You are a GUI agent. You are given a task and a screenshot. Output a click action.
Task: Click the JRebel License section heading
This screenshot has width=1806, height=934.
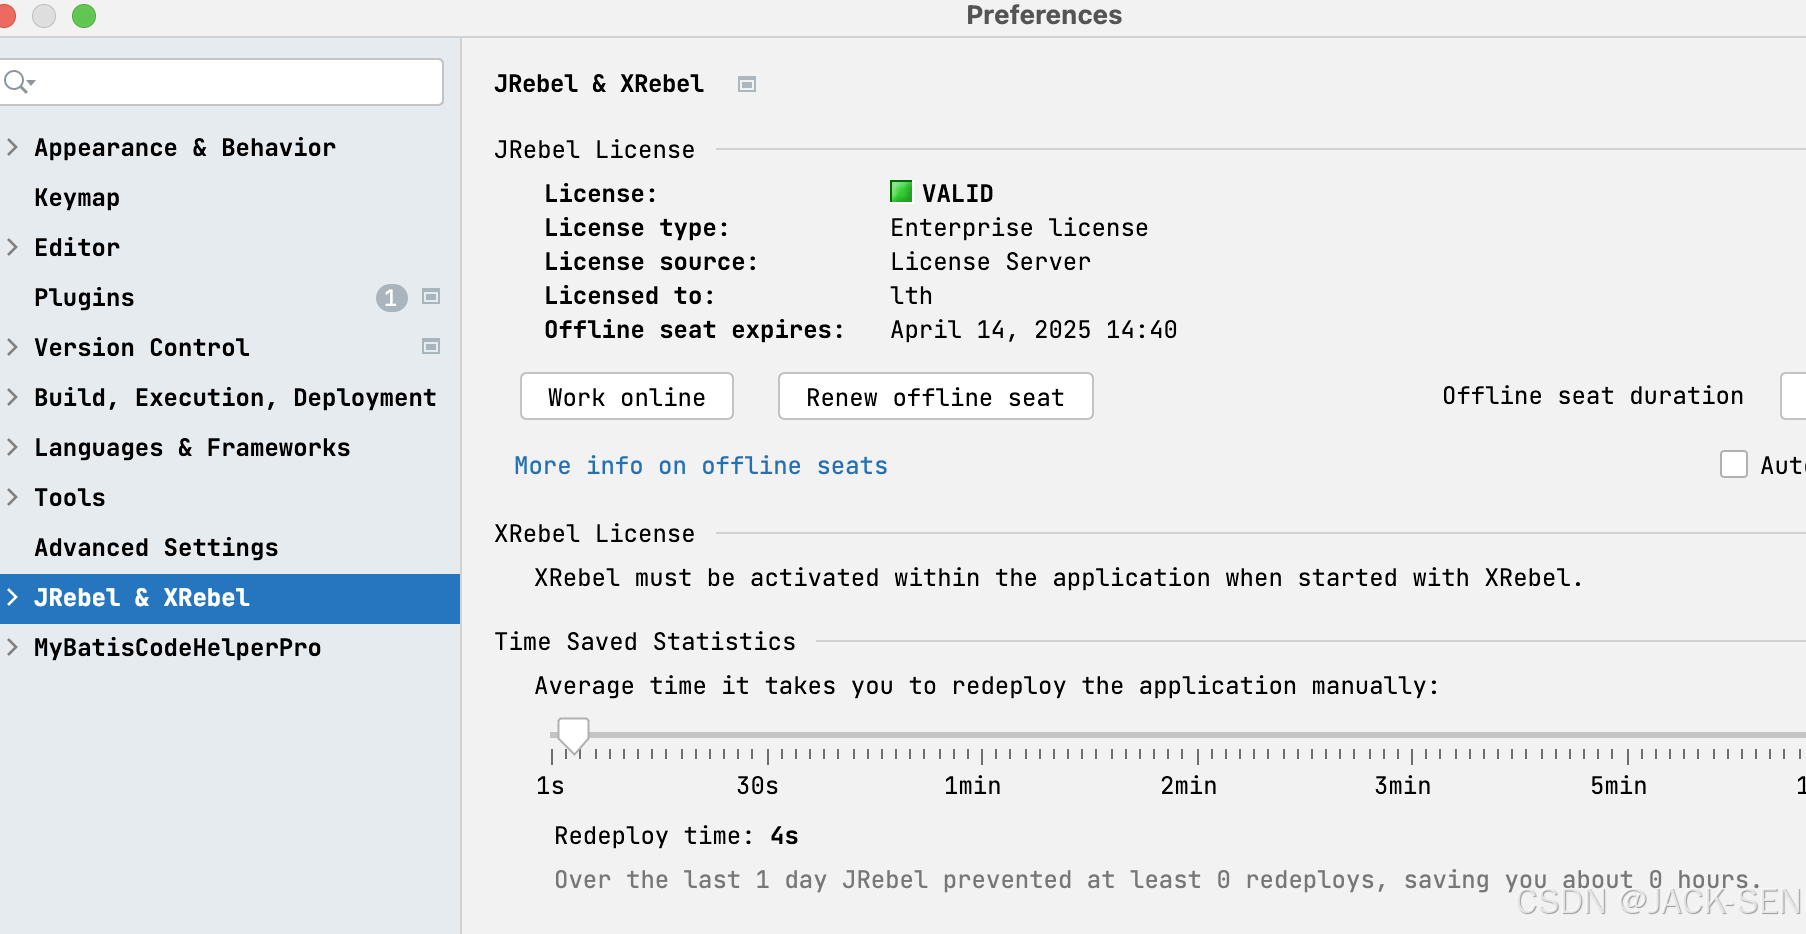(594, 150)
